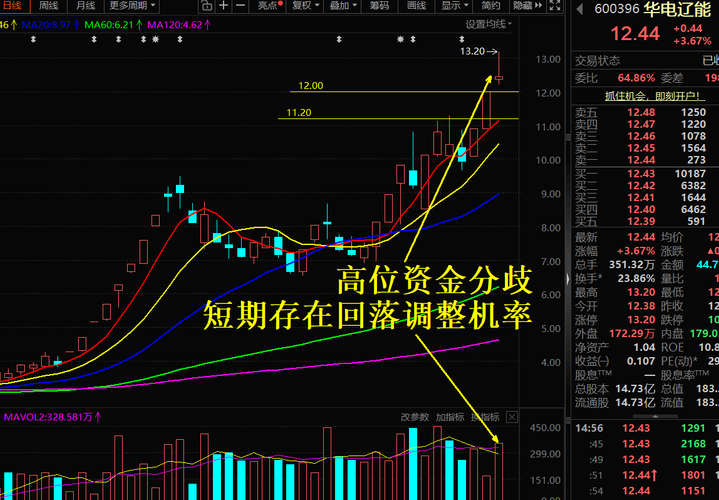Click the MA120:4.62 label
The height and width of the screenshot is (500, 719).
coord(178,25)
